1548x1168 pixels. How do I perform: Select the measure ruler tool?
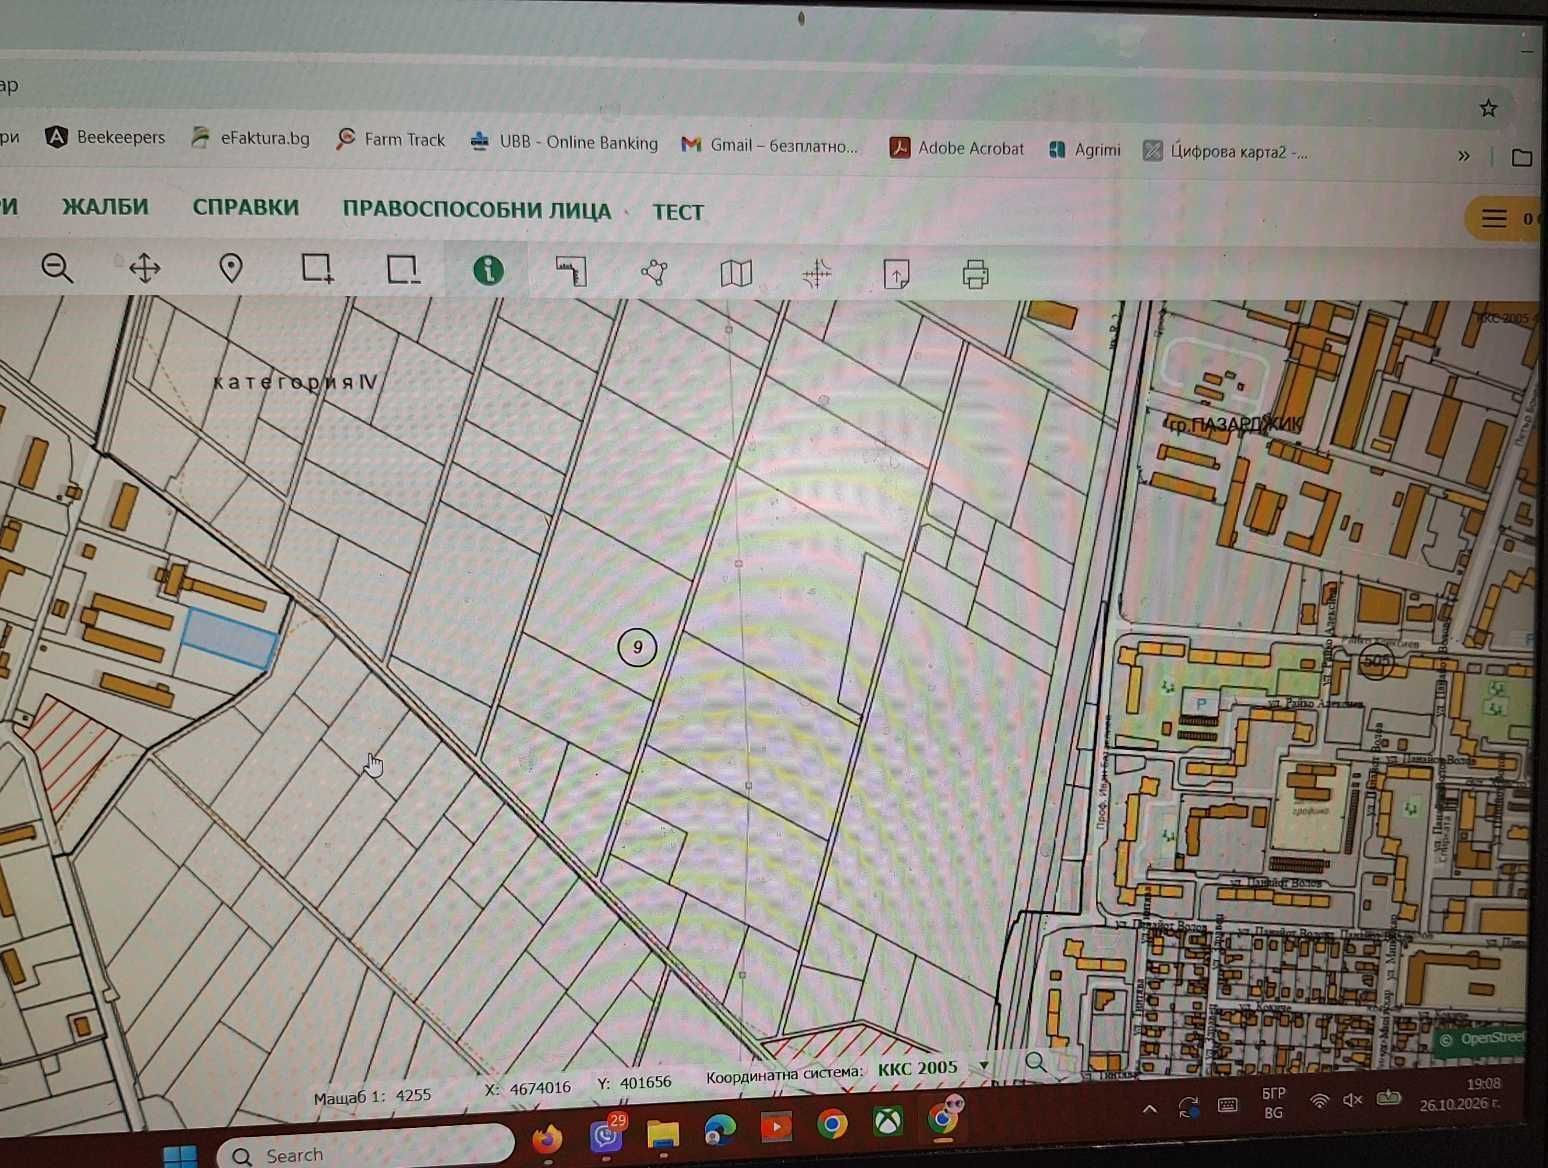click(x=571, y=271)
